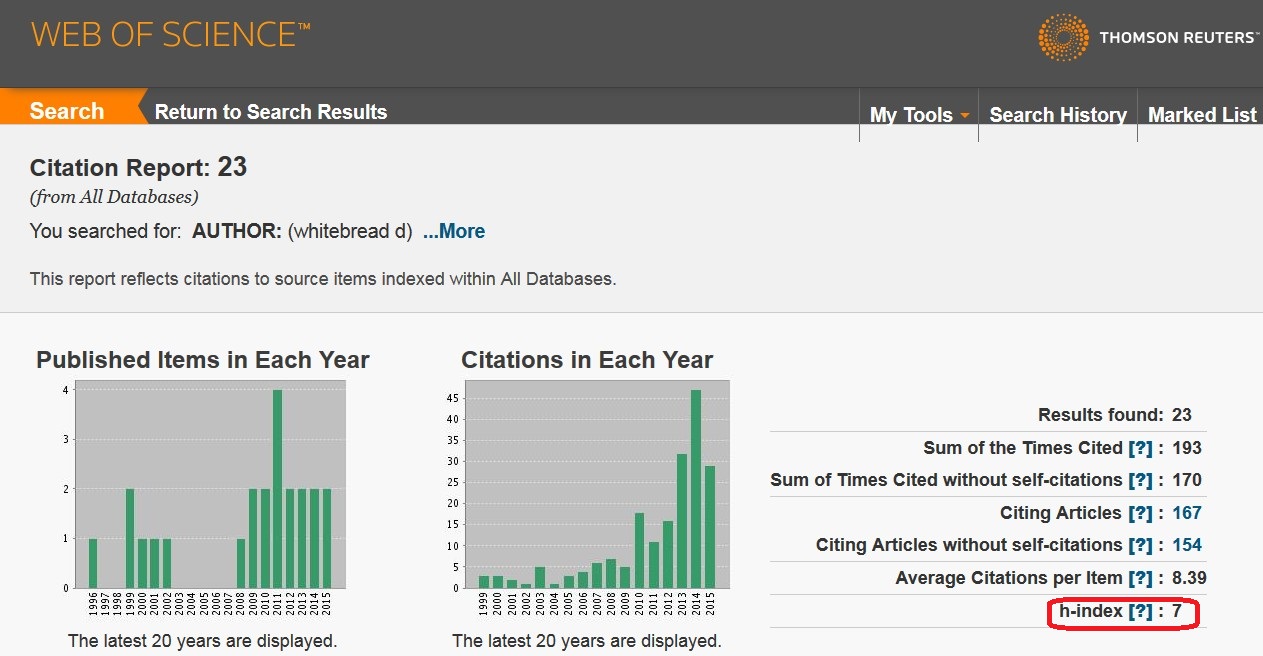Click the 2008 bar in Published Items chart
Viewport: 1263px width, 656px height.
[x=241, y=563]
